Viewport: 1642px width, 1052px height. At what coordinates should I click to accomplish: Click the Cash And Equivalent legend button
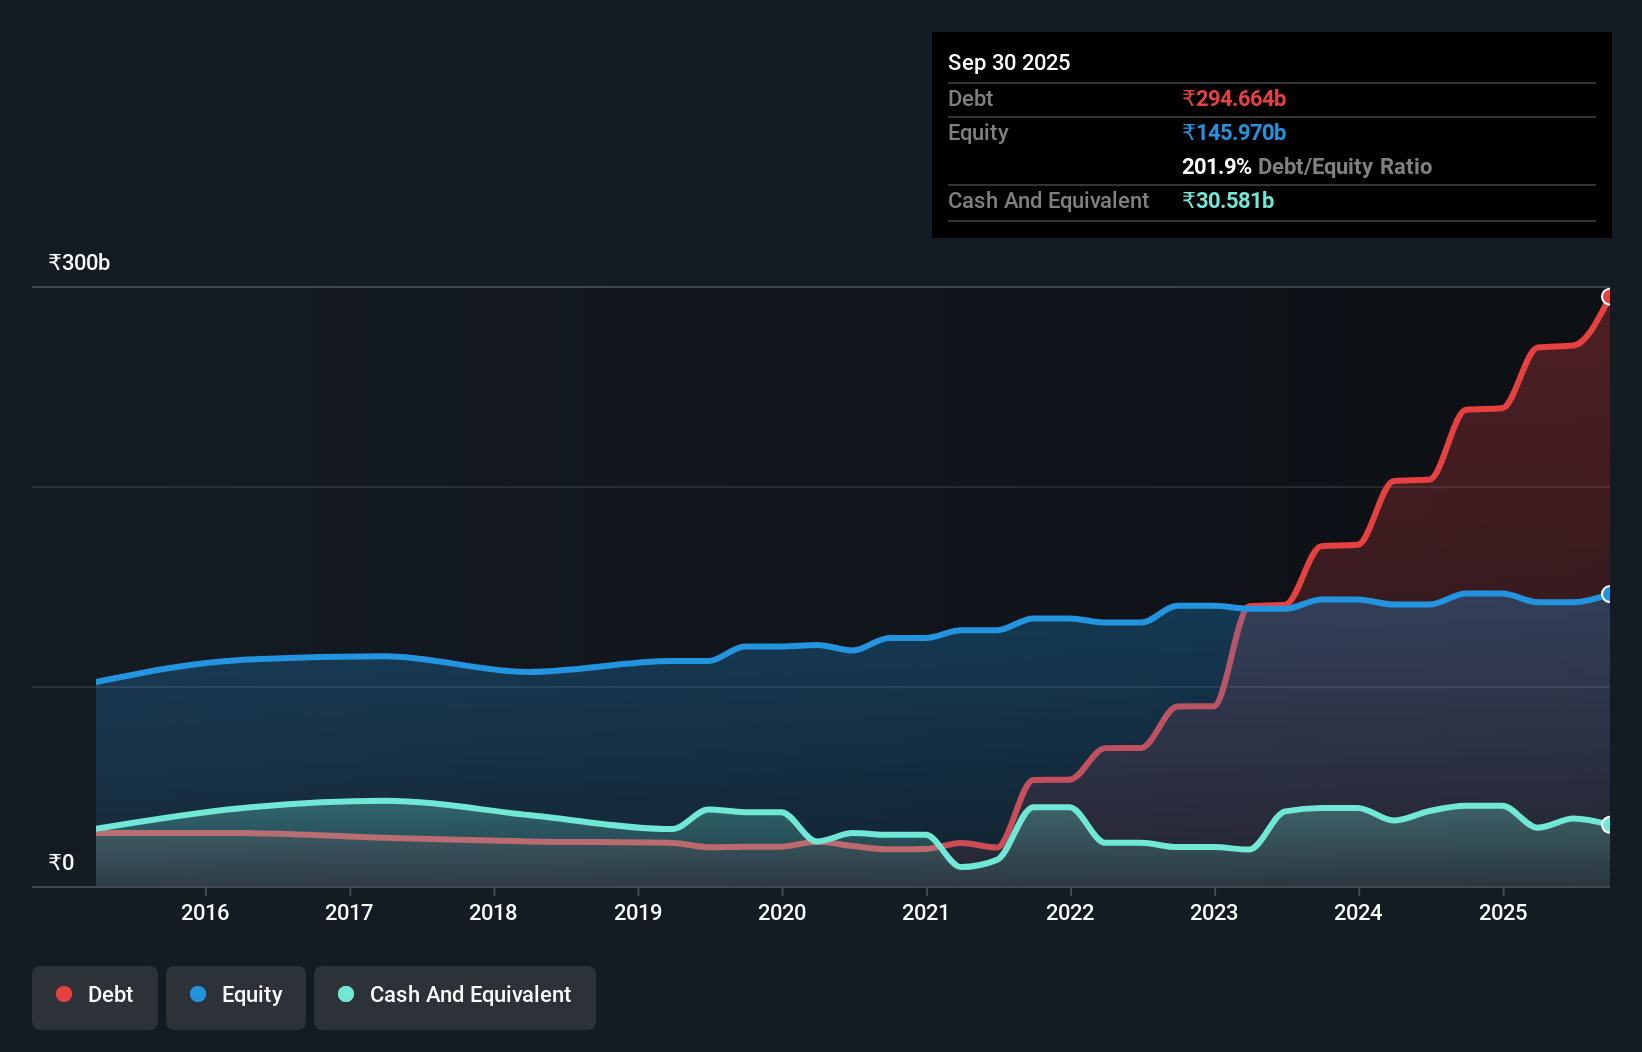pos(455,997)
